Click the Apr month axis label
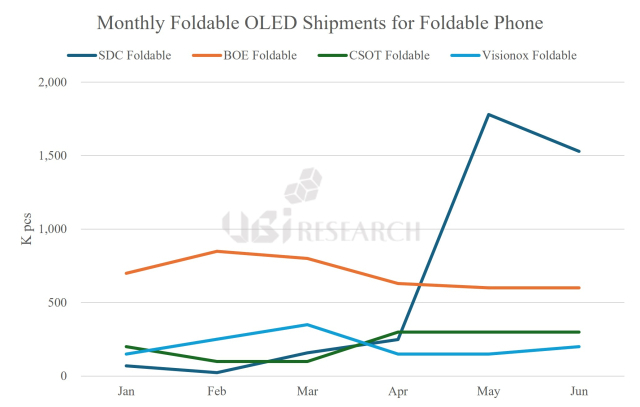Viewport: 640px width, 407px height. [x=398, y=393]
